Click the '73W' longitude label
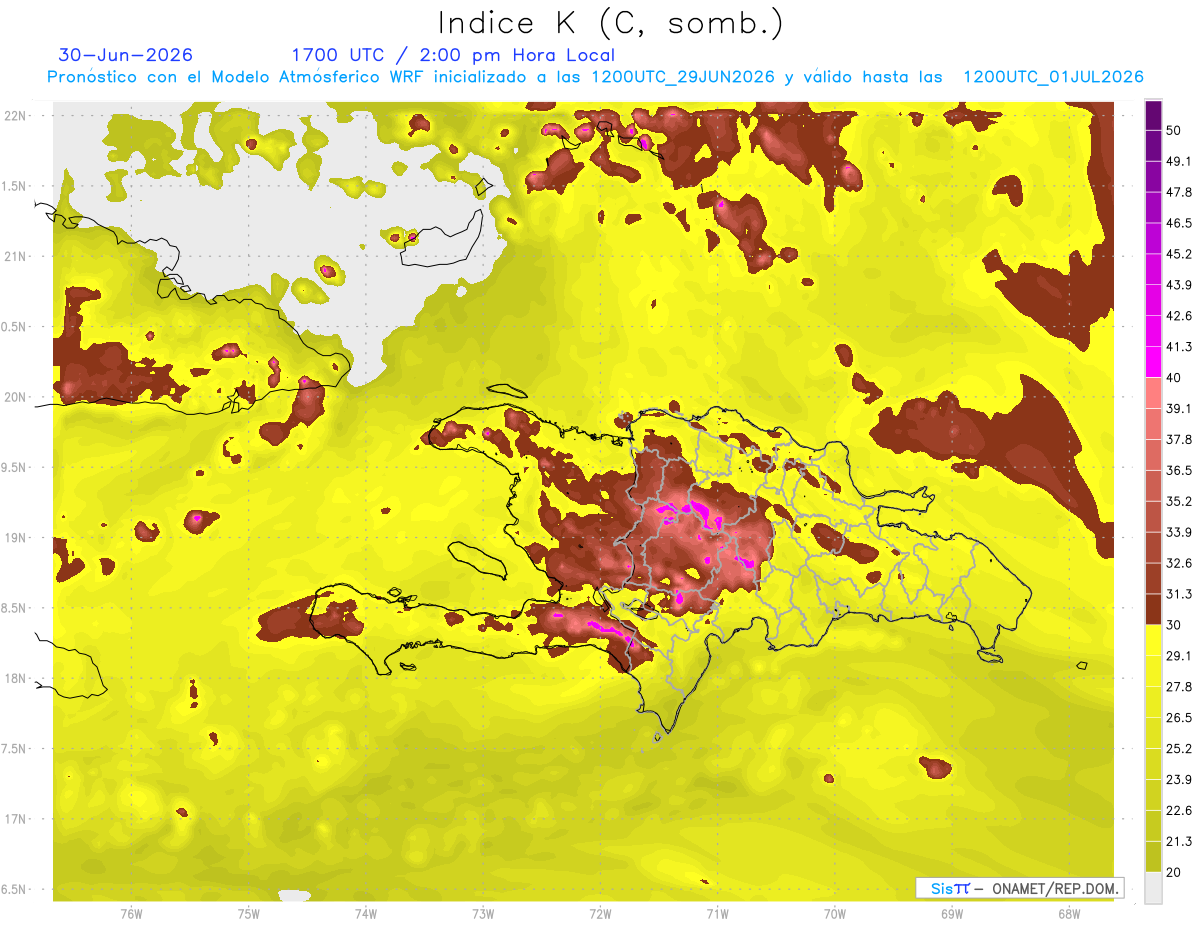The width and height of the screenshot is (1200, 927). coord(483,913)
